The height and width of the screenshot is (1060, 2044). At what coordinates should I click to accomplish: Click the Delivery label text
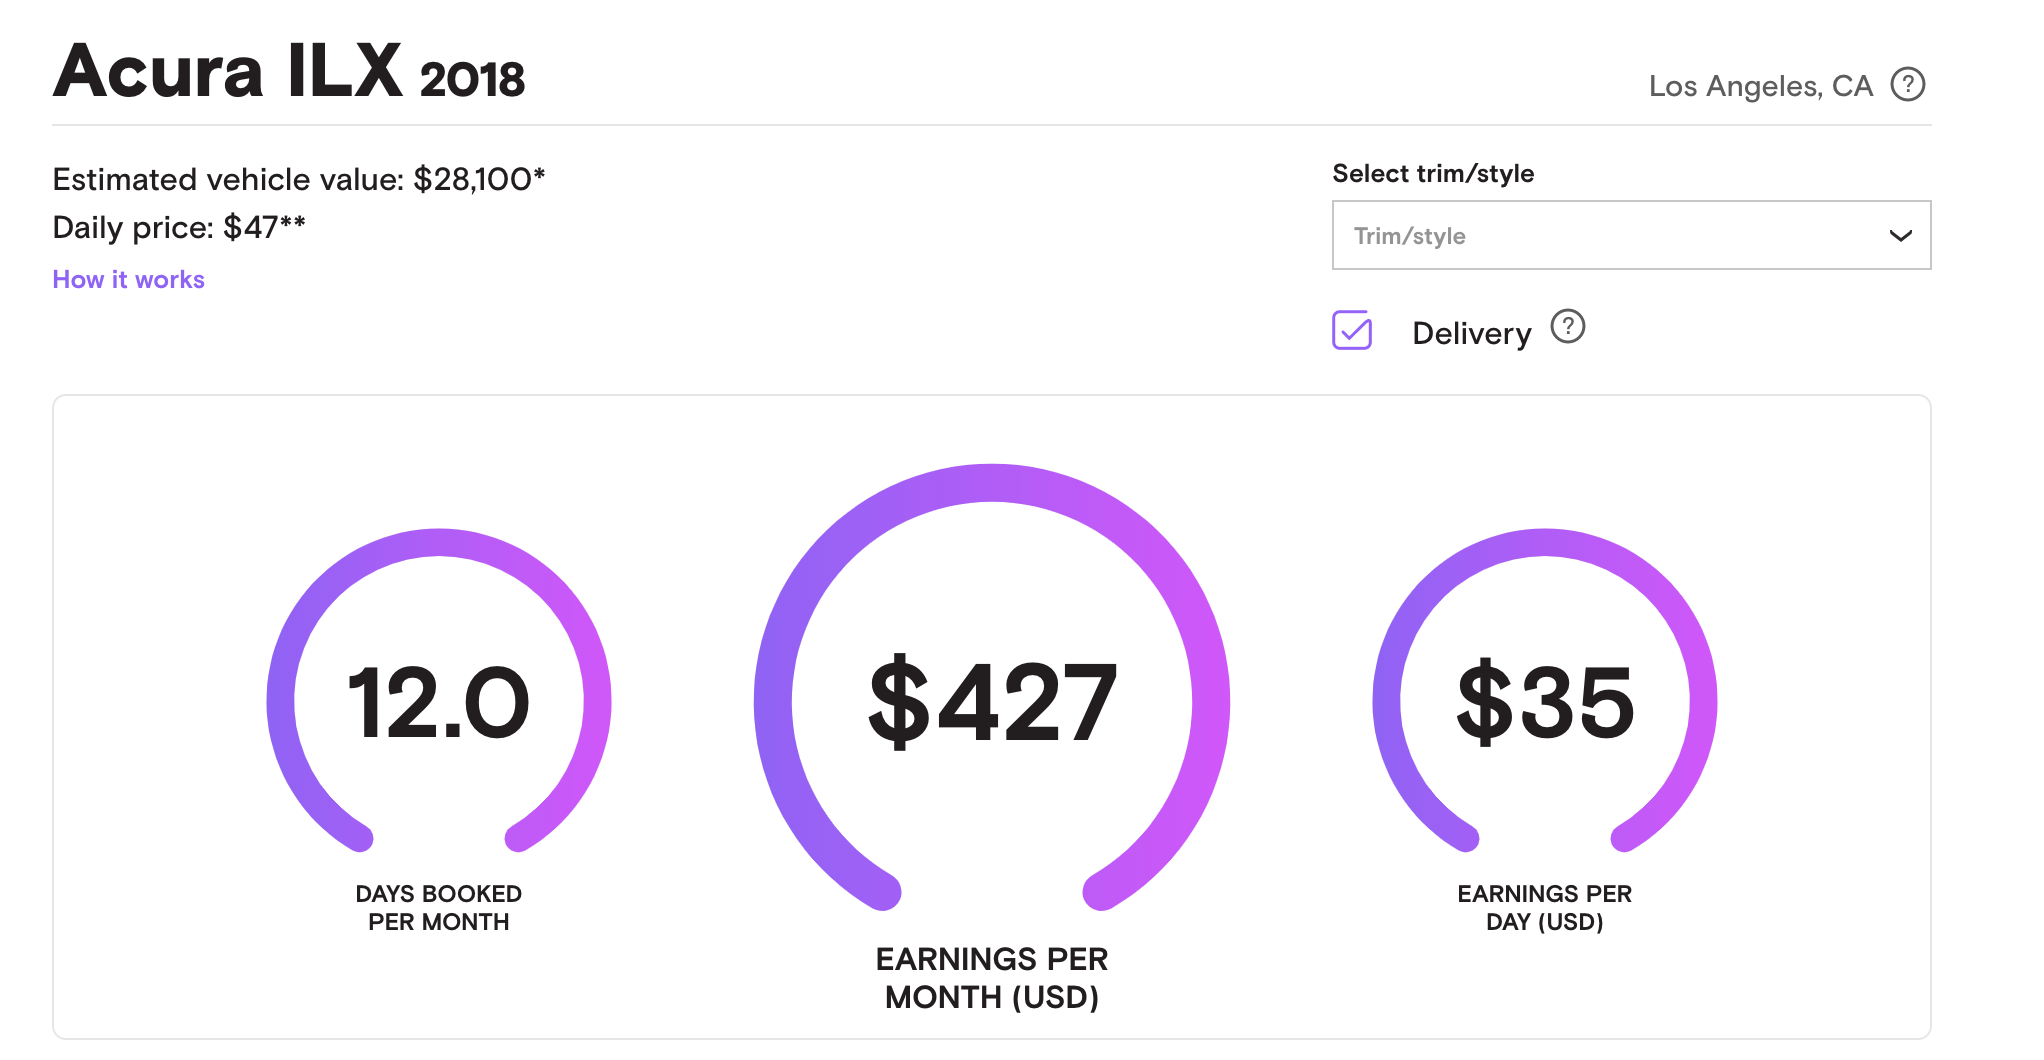pos(1471,334)
